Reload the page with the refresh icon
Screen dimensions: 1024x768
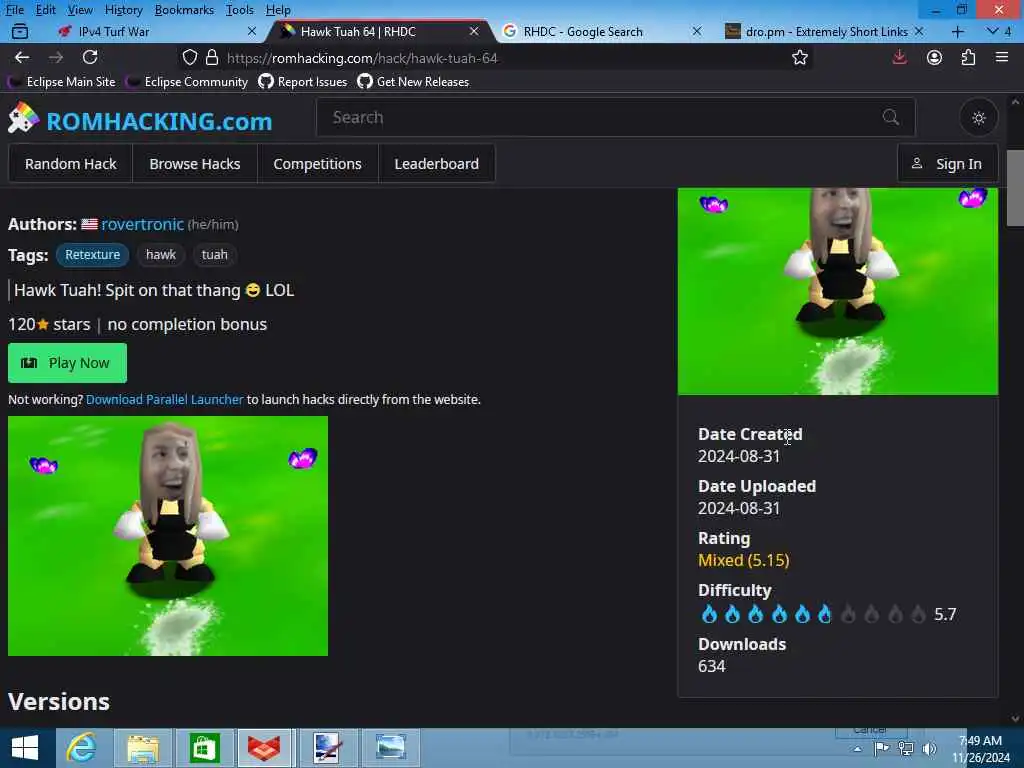(x=90, y=57)
